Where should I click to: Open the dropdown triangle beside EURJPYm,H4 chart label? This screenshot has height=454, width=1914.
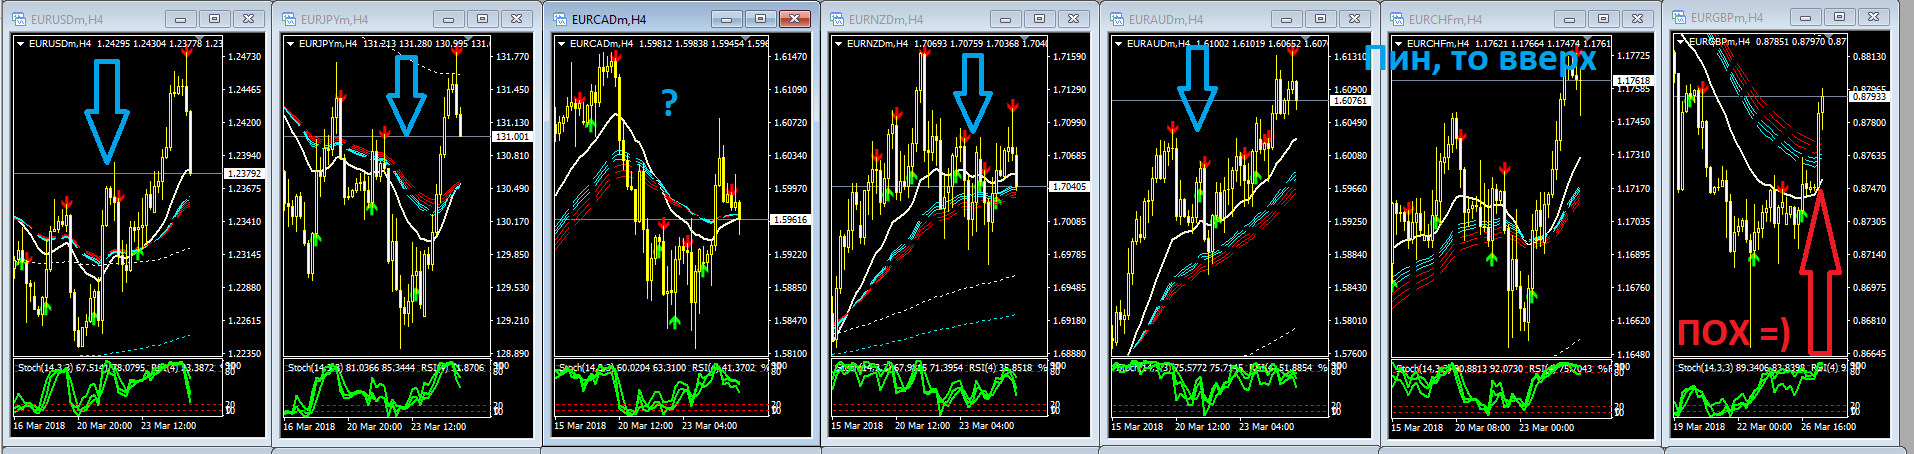click(290, 44)
